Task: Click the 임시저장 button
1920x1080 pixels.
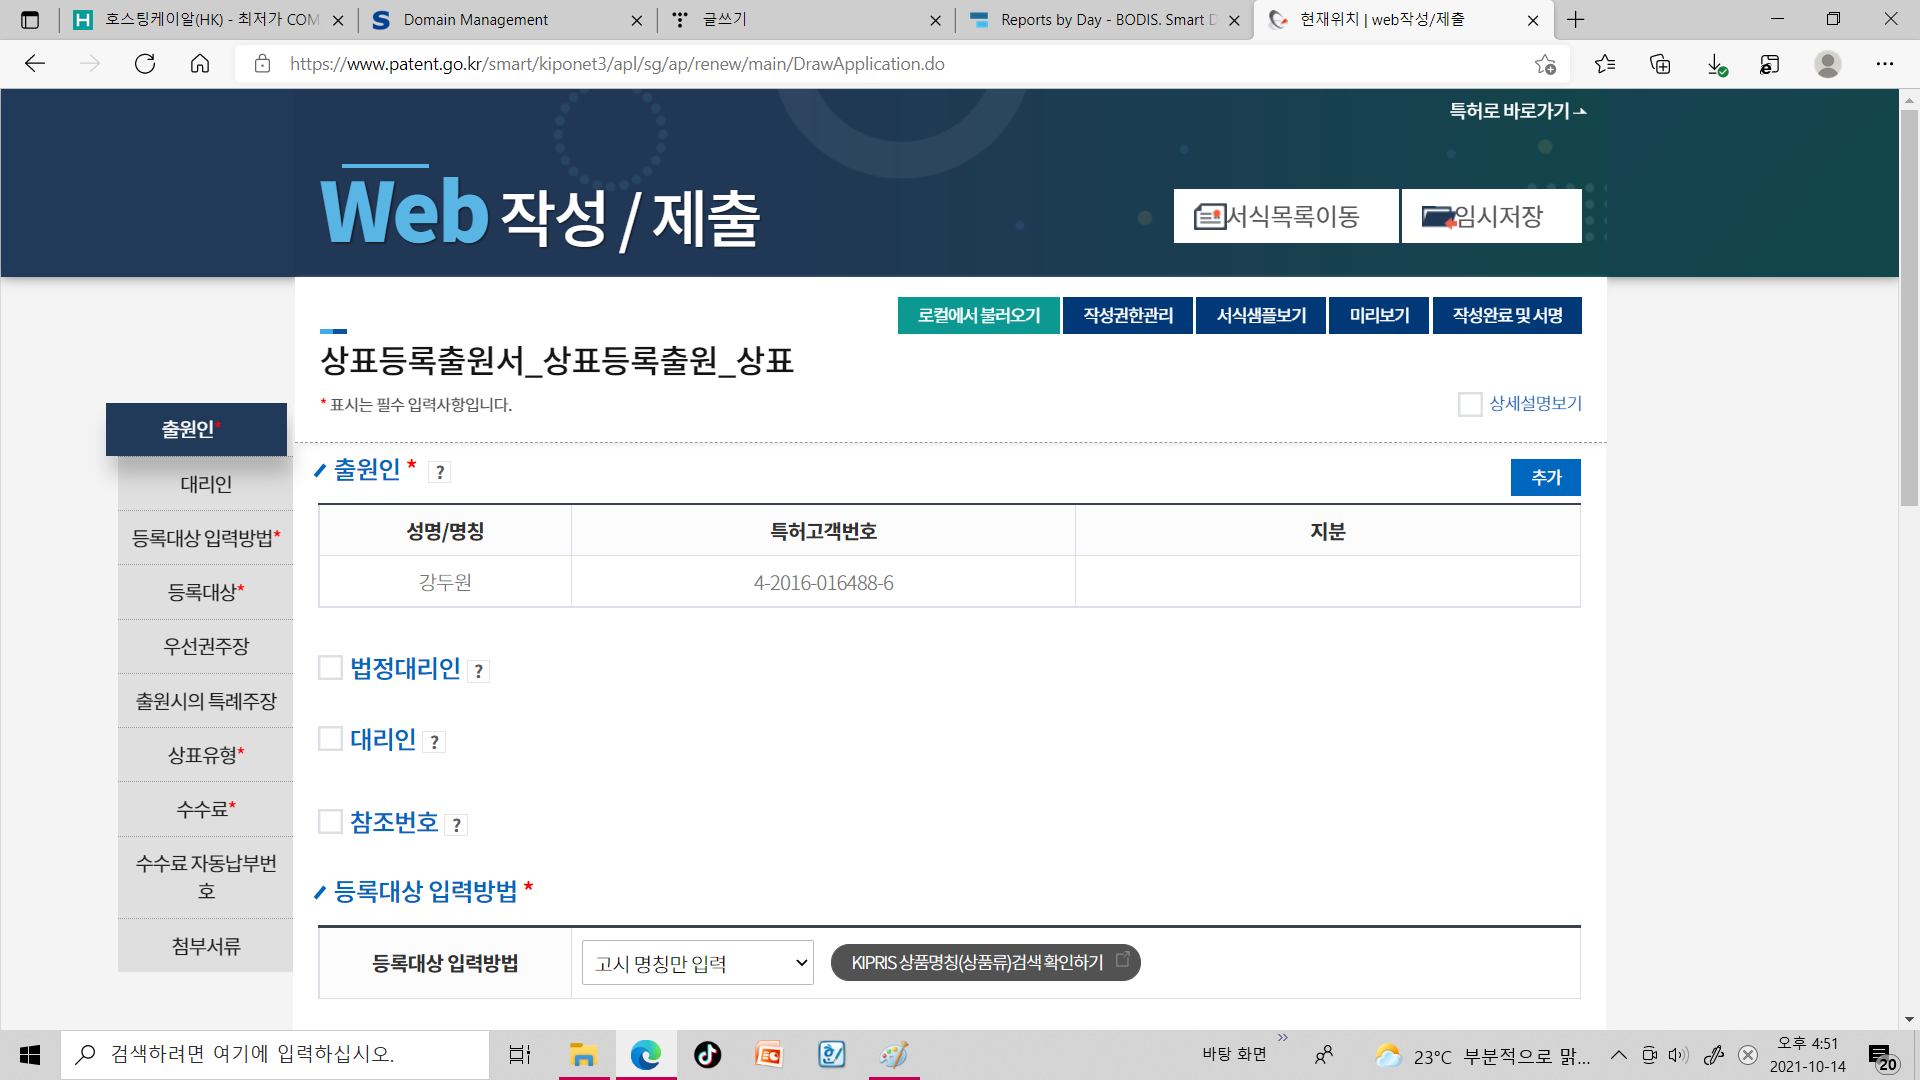Action: coord(1491,216)
